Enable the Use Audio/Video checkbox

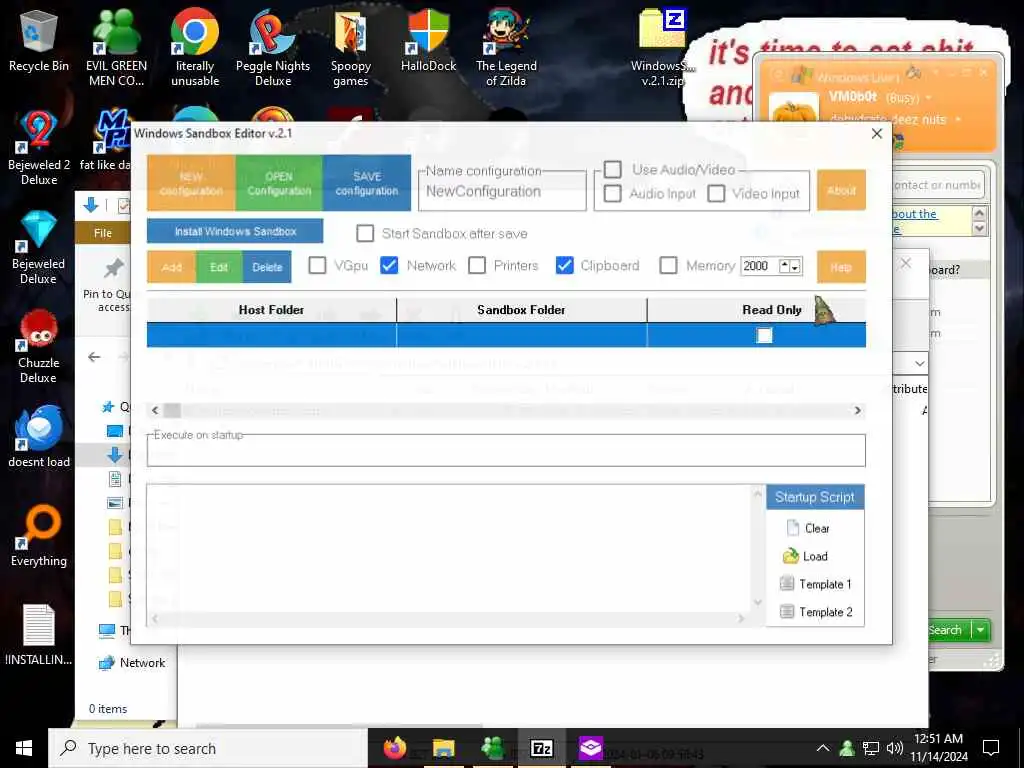tap(613, 170)
